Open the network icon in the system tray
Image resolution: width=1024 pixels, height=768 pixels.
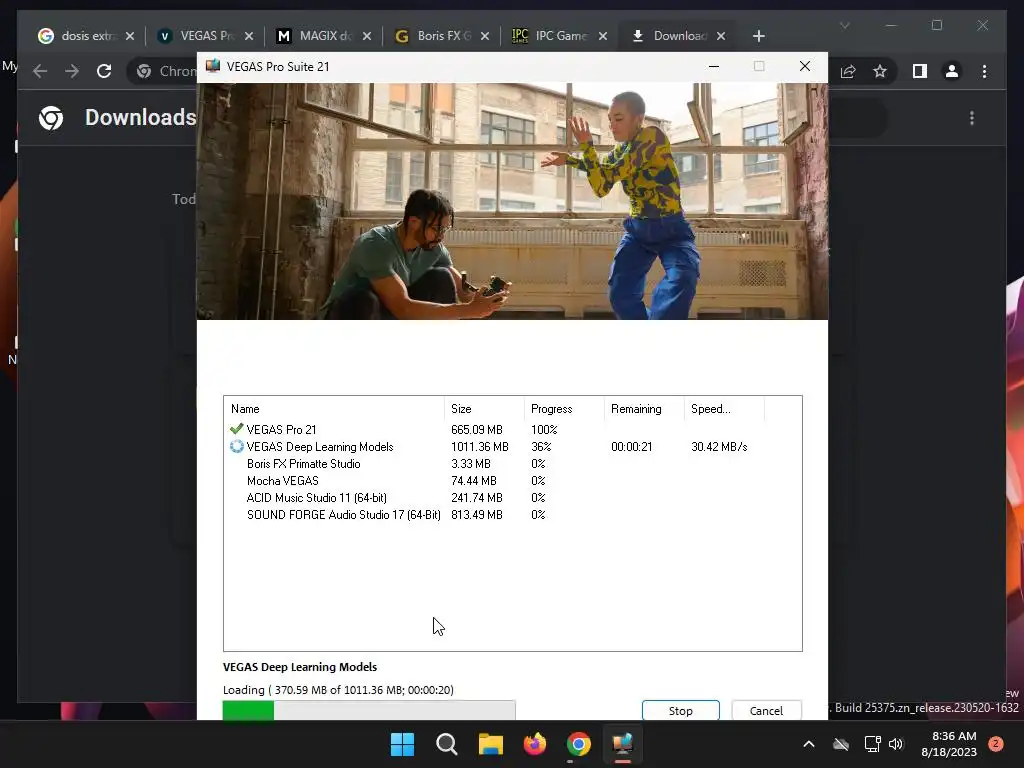pyautogui.click(x=872, y=744)
